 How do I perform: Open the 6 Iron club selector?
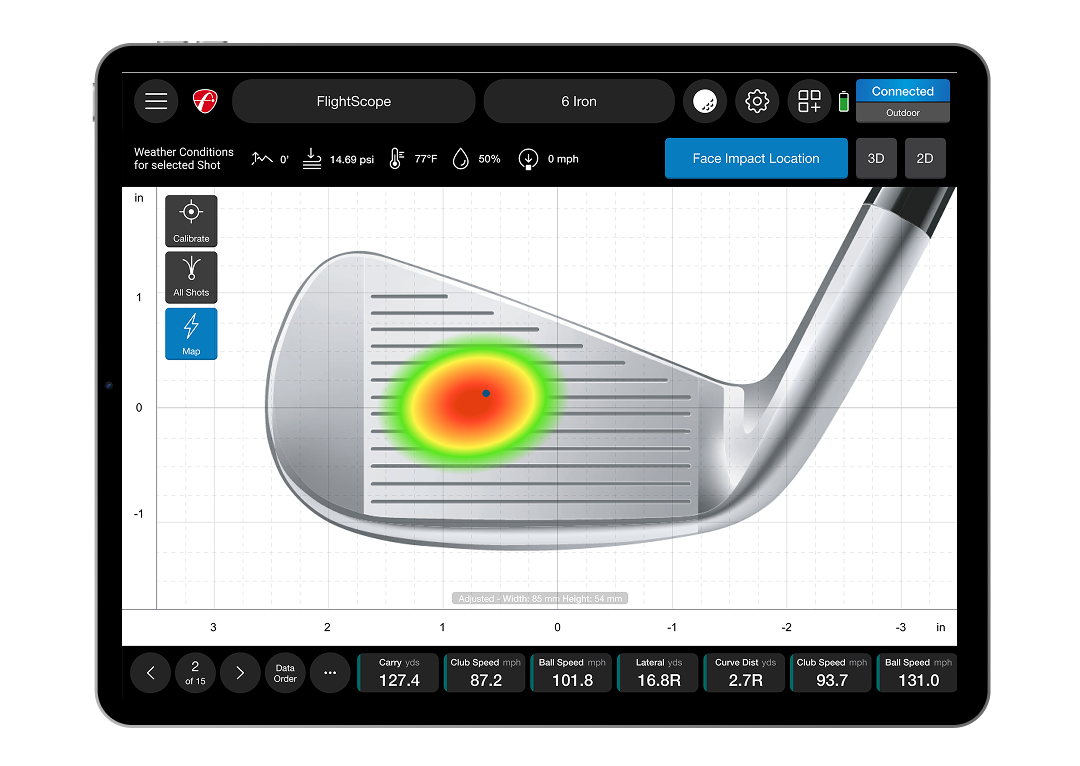(x=578, y=101)
